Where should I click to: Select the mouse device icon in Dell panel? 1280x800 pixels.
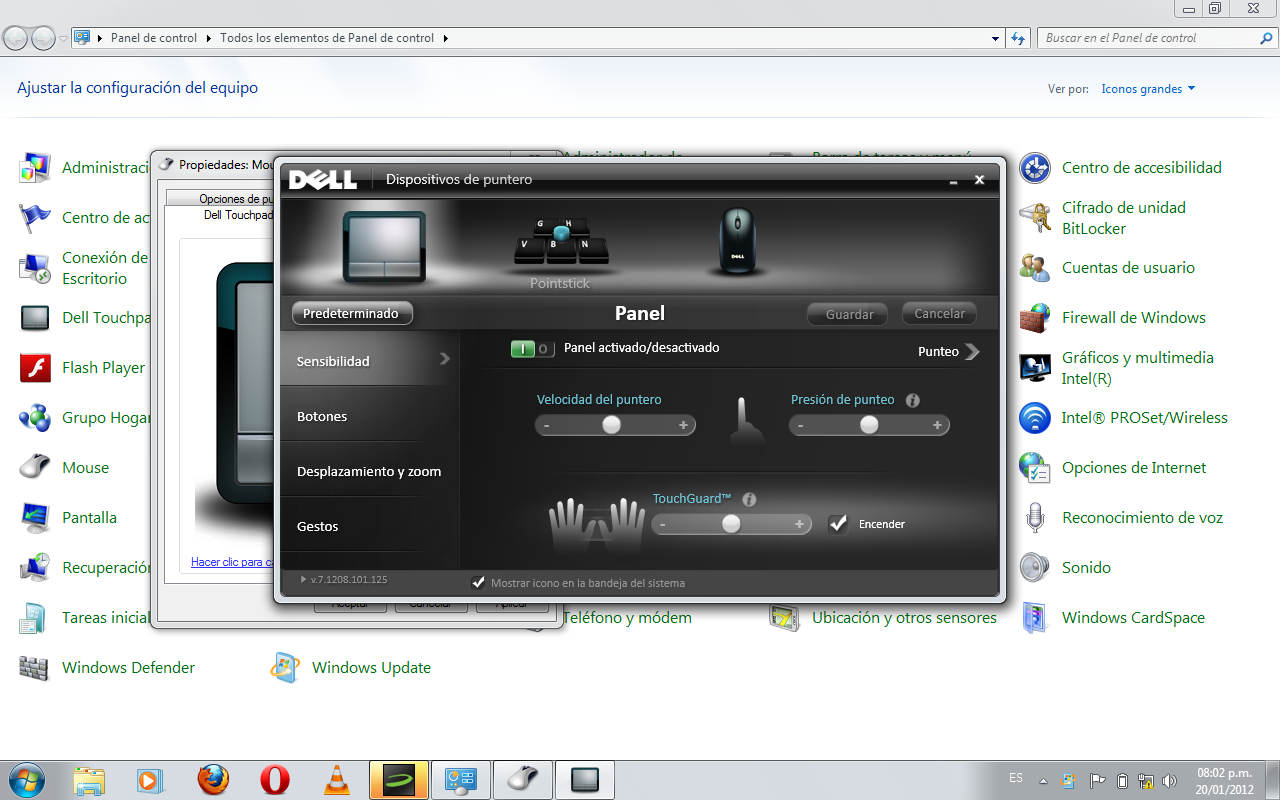tap(738, 241)
